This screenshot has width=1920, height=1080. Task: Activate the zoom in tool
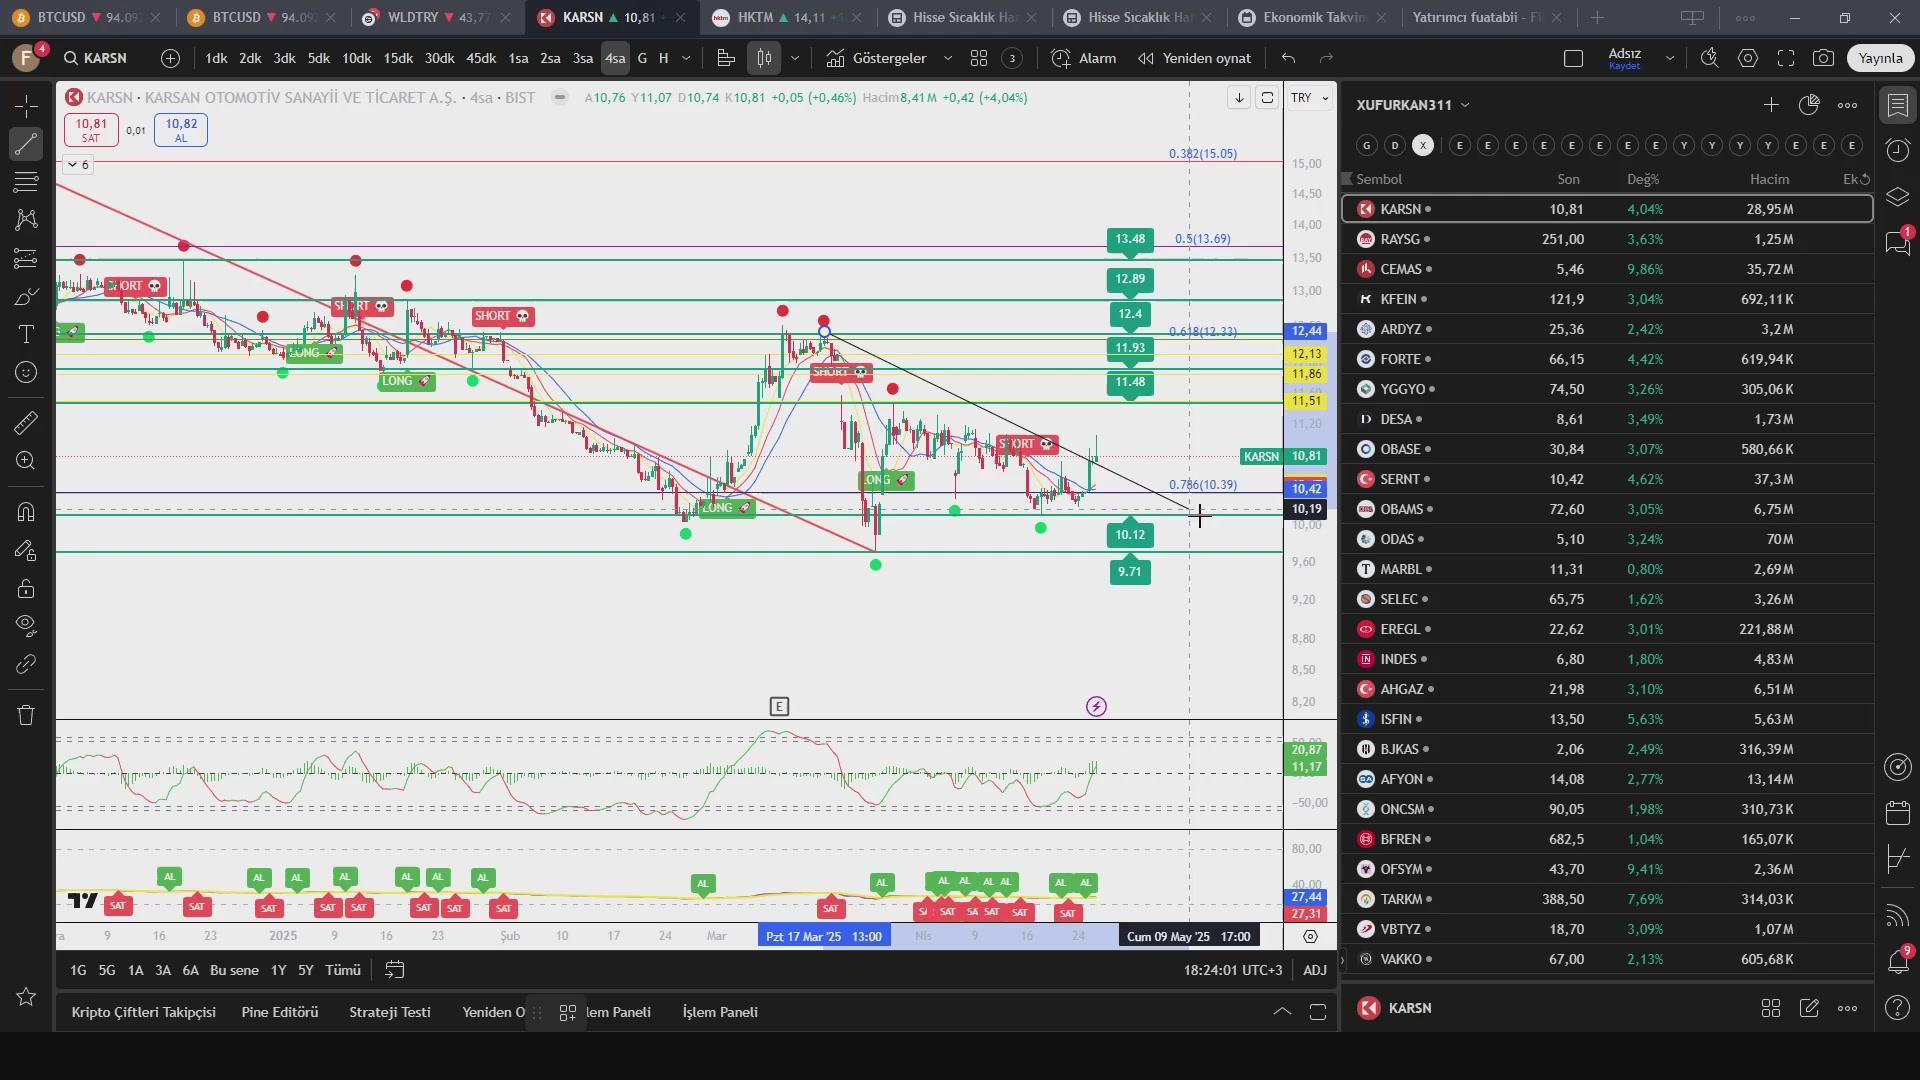click(26, 460)
